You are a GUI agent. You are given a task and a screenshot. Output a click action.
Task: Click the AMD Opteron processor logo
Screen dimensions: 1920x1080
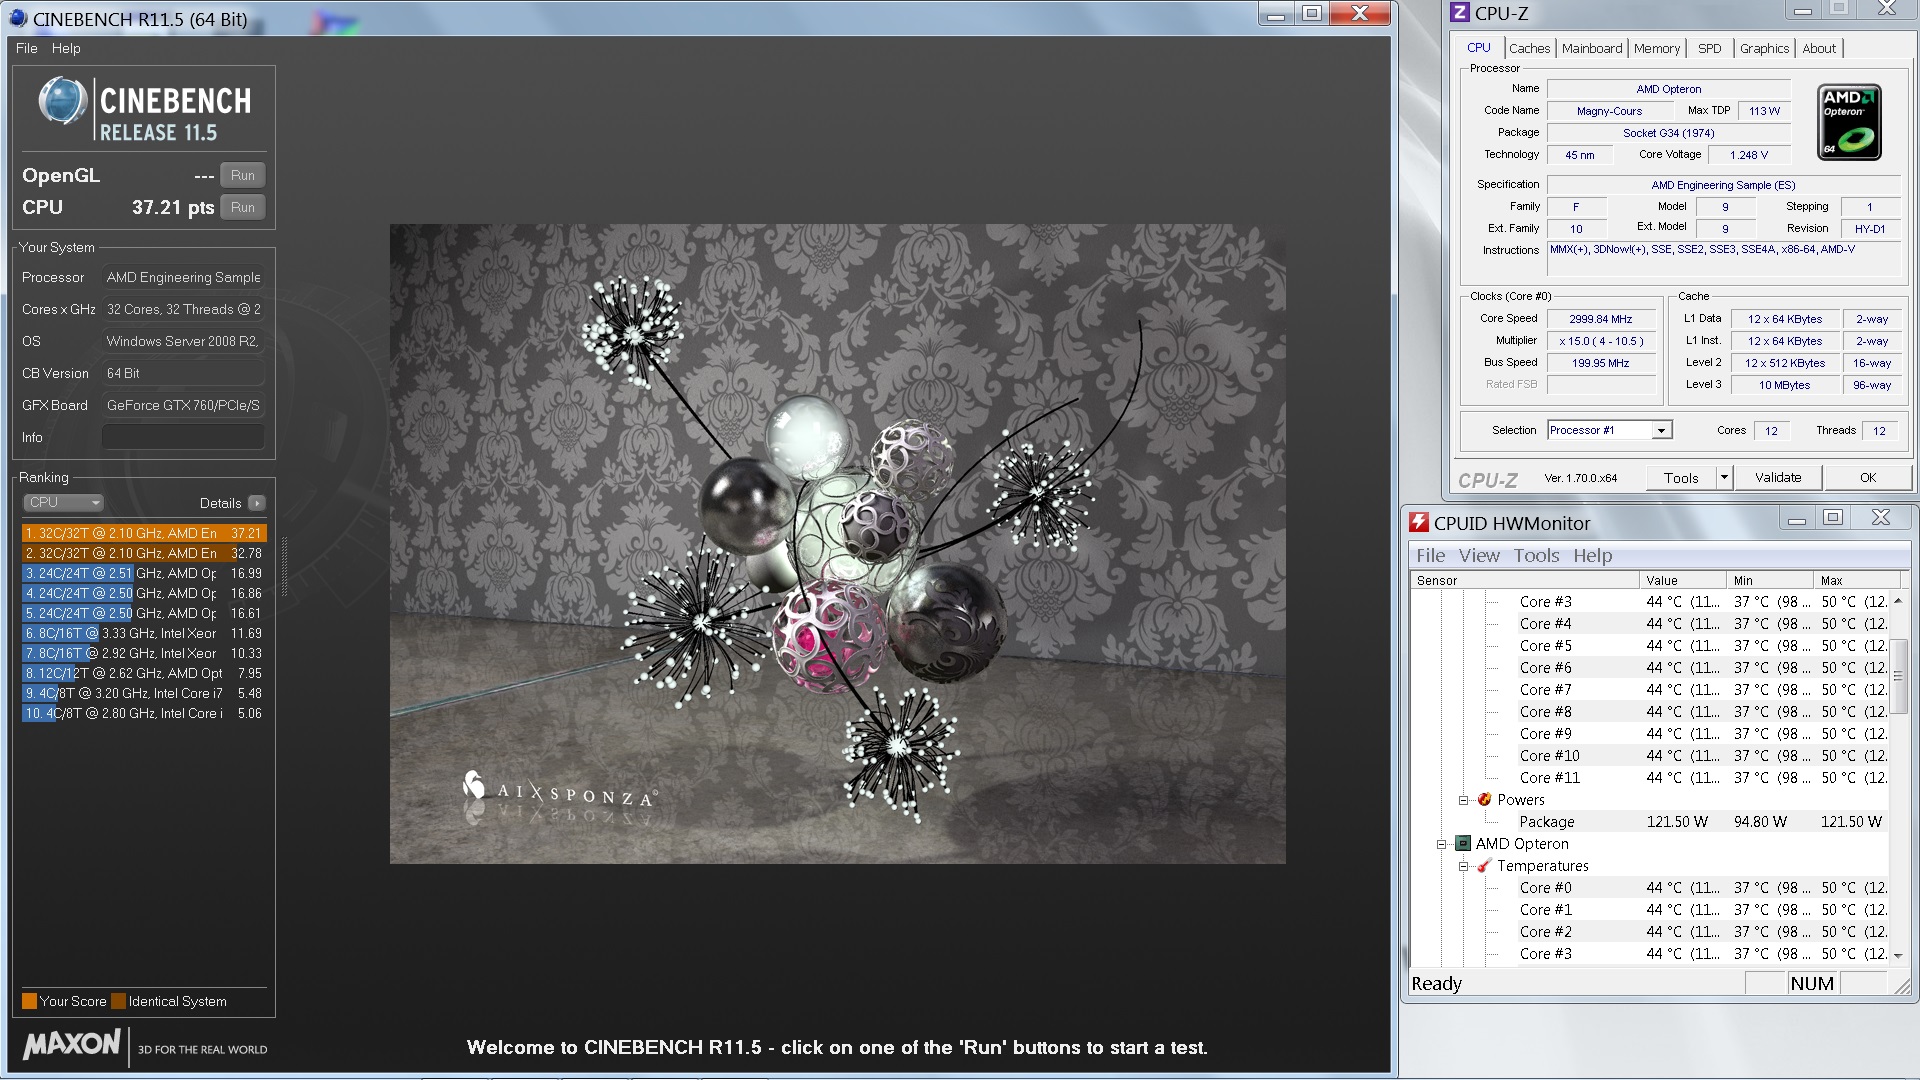coord(1849,122)
